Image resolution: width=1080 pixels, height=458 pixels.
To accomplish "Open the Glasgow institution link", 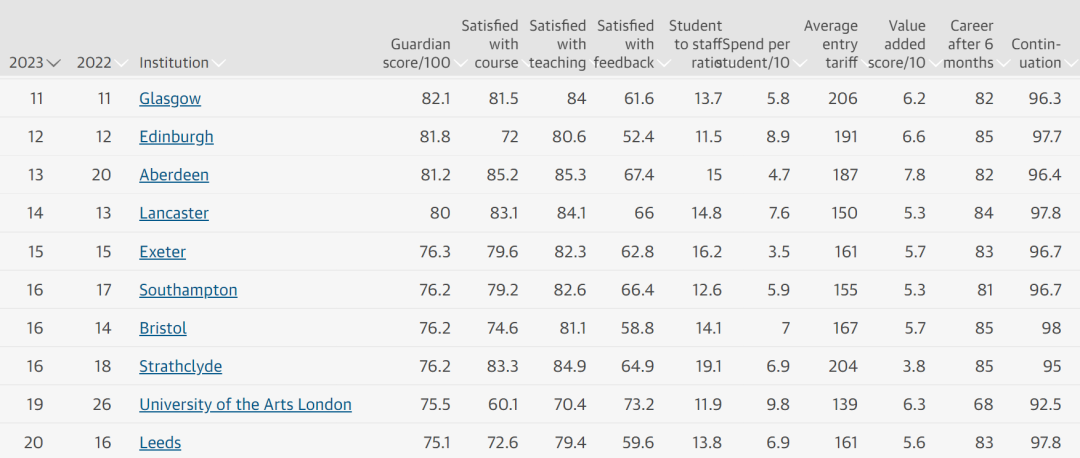I will click(x=170, y=99).
